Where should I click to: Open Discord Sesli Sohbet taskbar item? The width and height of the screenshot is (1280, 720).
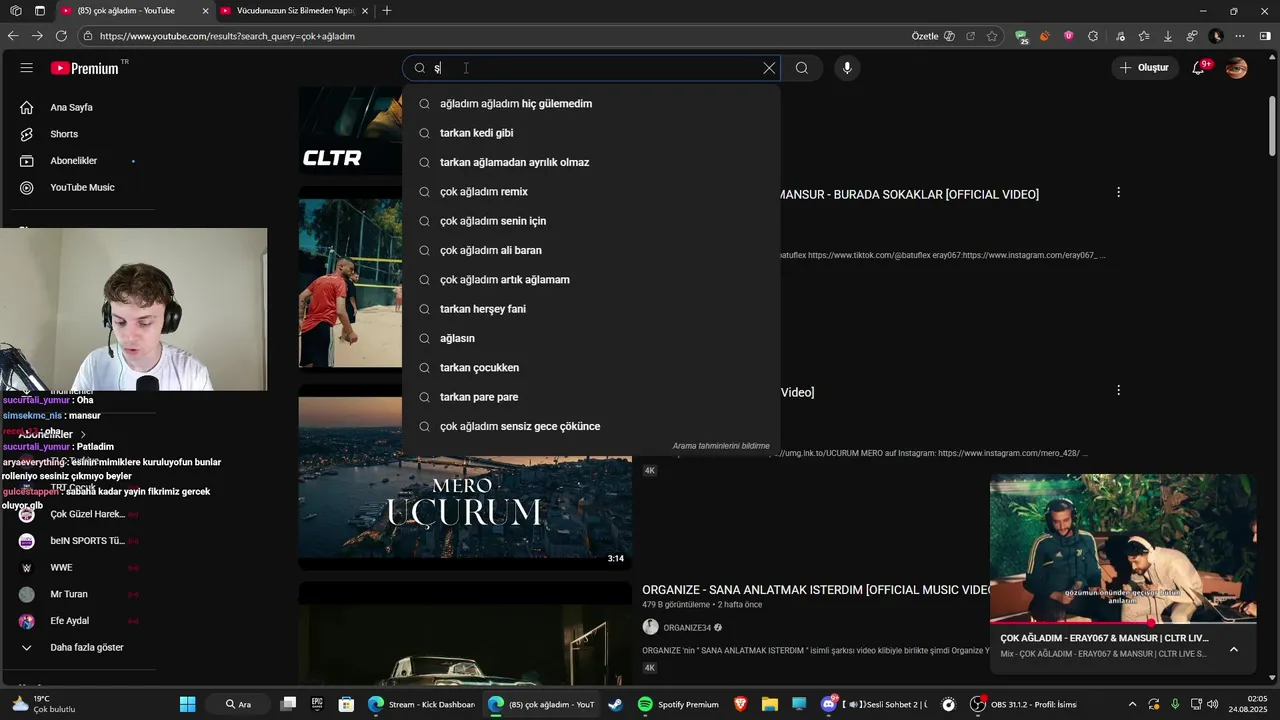coord(873,704)
